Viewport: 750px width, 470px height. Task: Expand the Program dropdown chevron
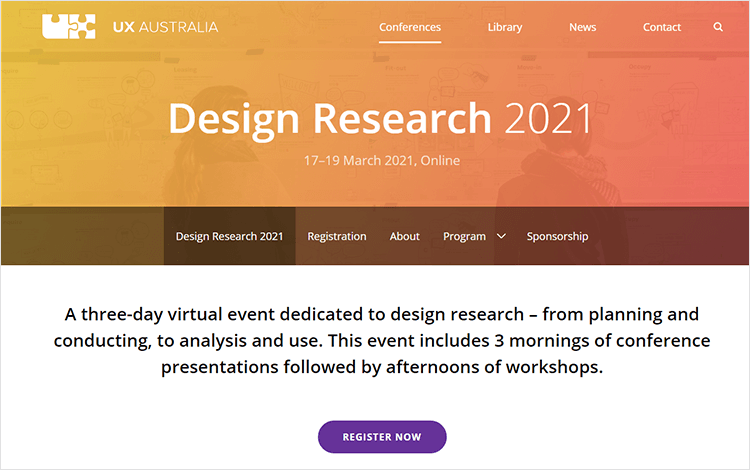pyautogui.click(x=501, y=236)
